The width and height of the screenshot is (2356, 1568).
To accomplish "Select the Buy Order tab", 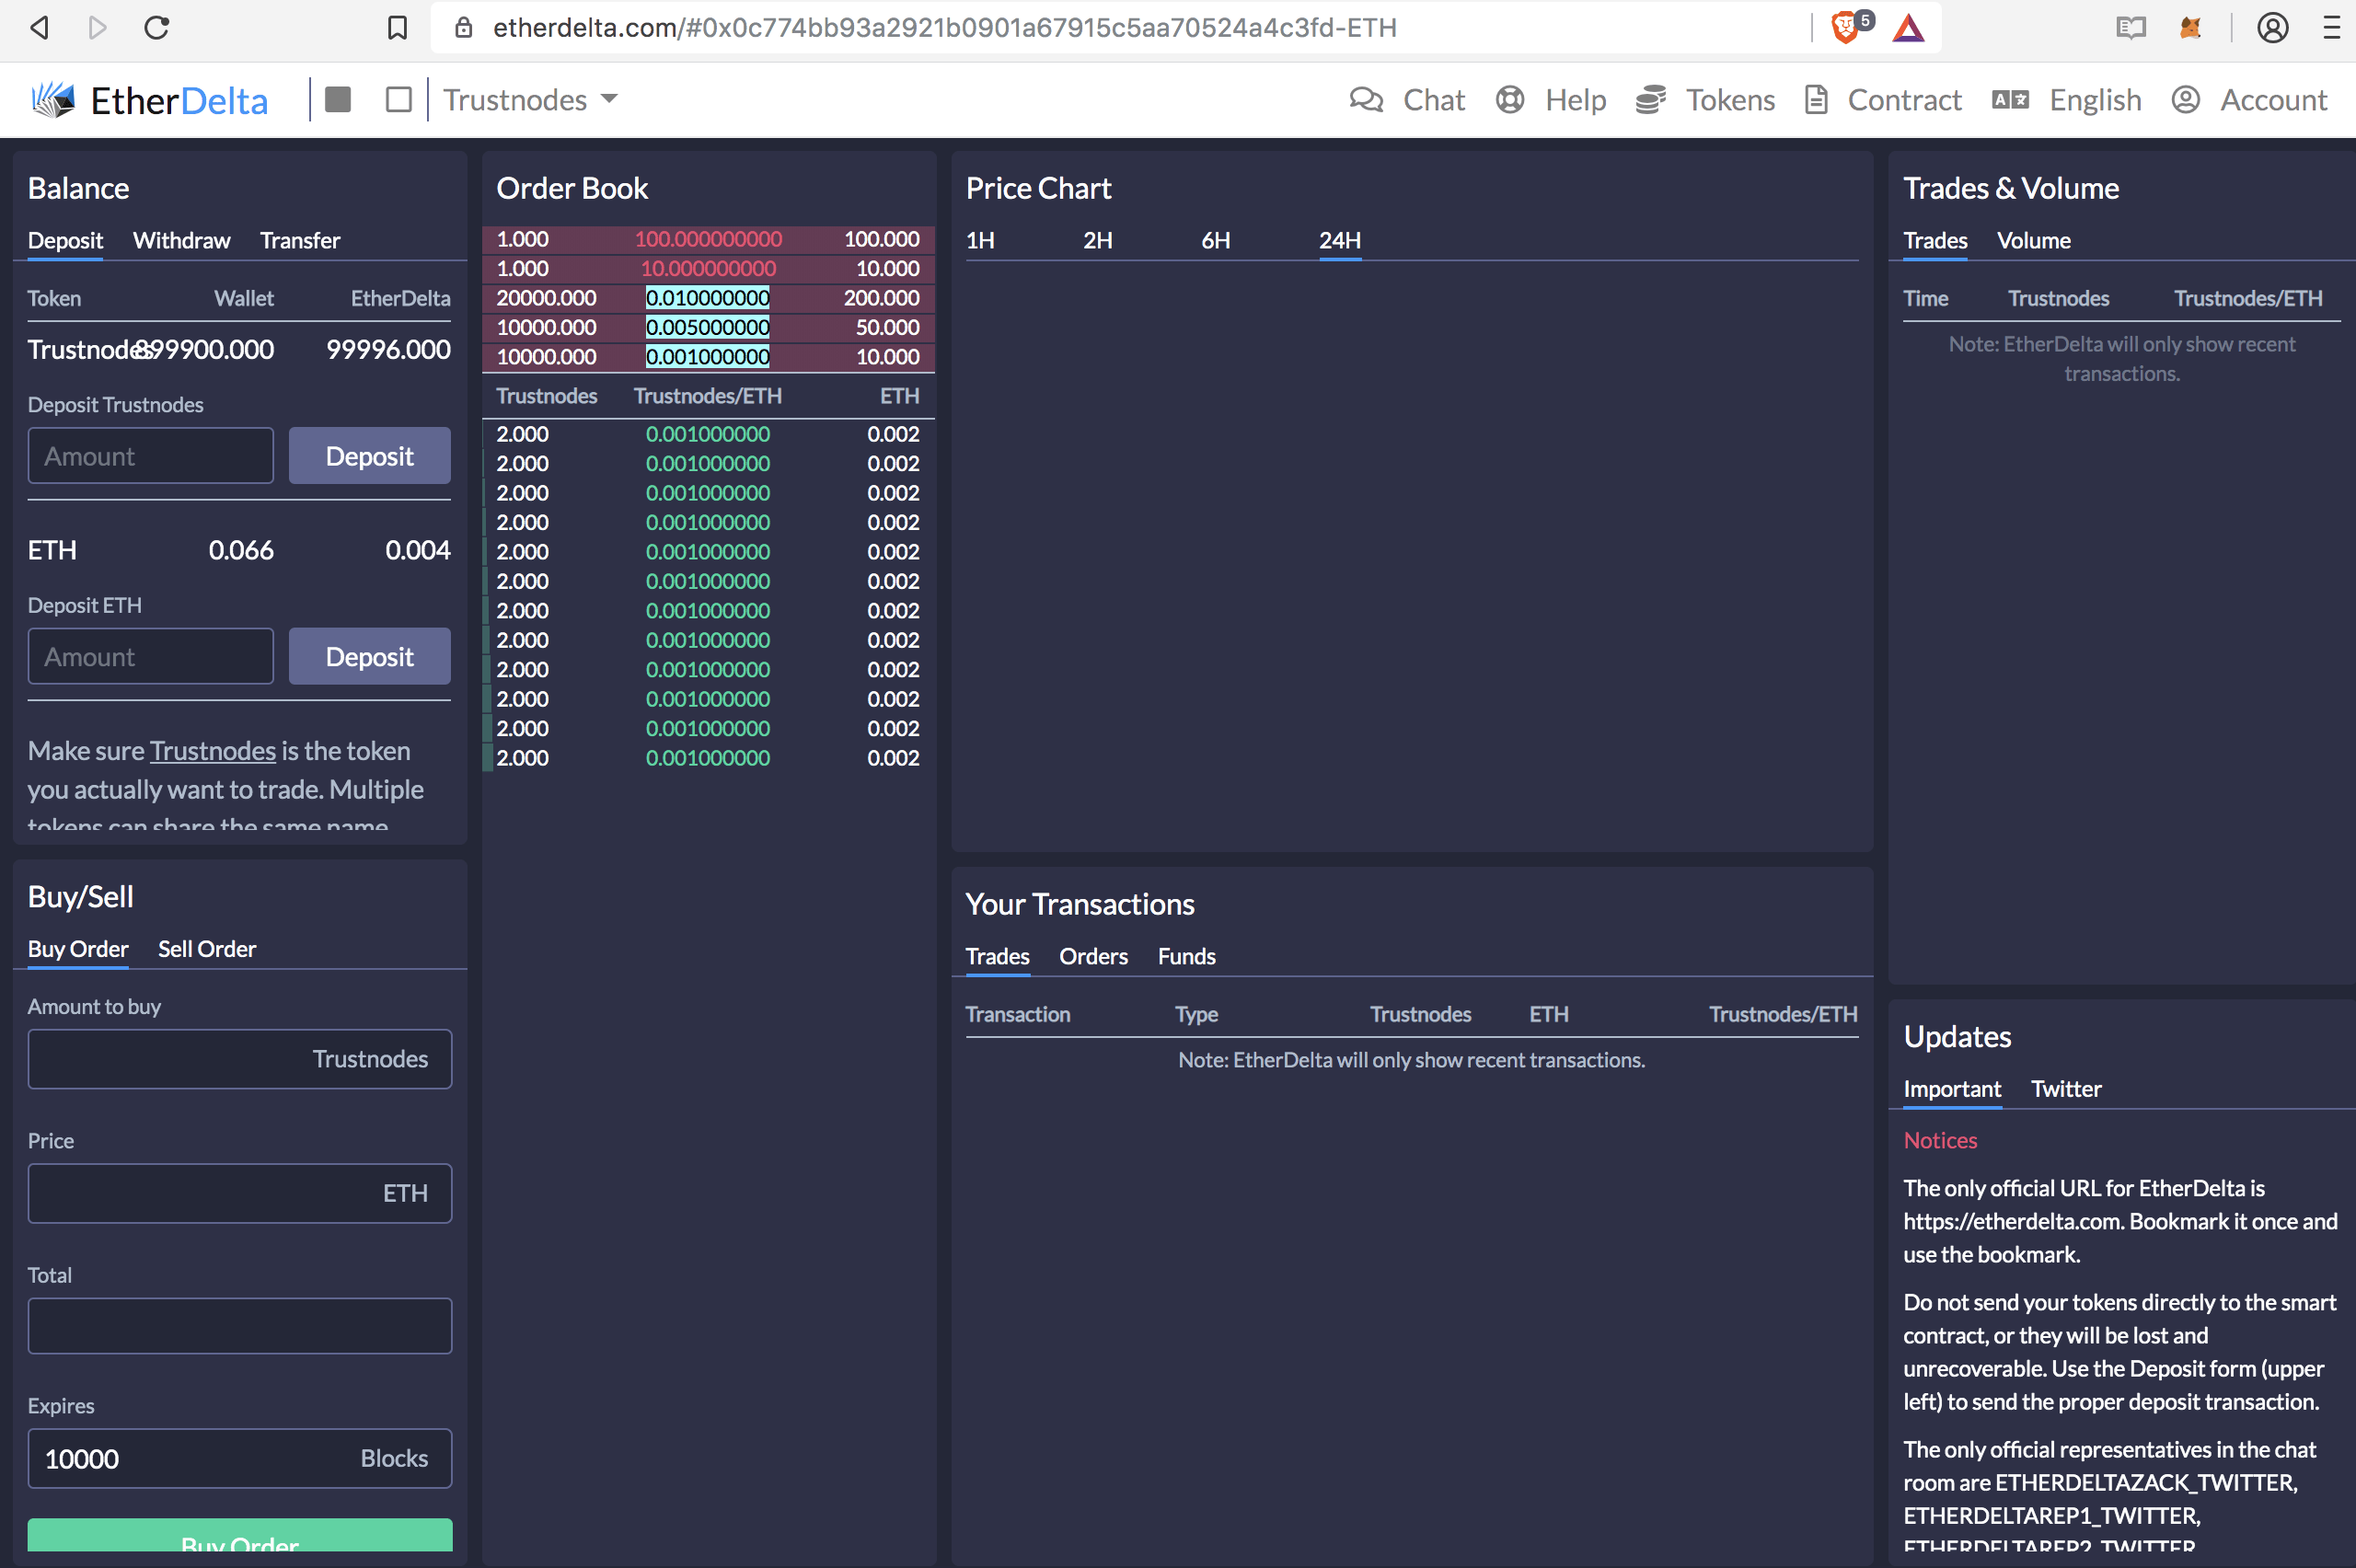I will [78, 949].
